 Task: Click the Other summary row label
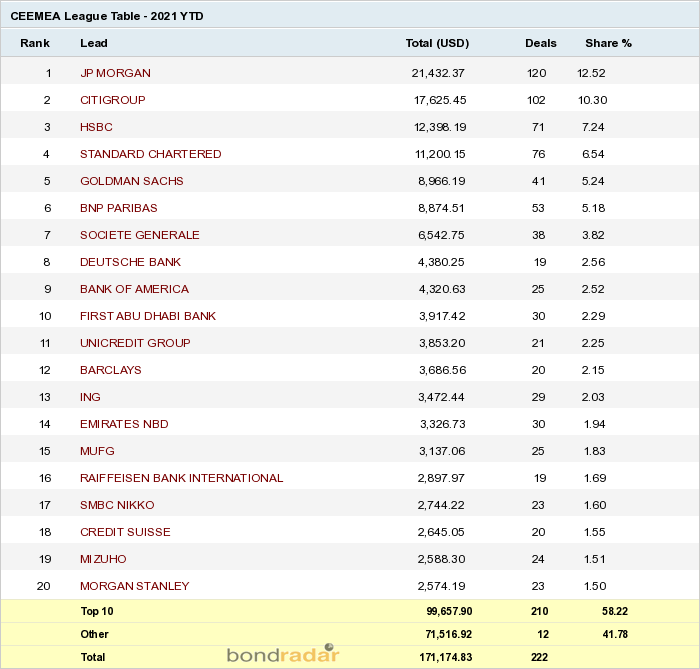coord(94,634)
